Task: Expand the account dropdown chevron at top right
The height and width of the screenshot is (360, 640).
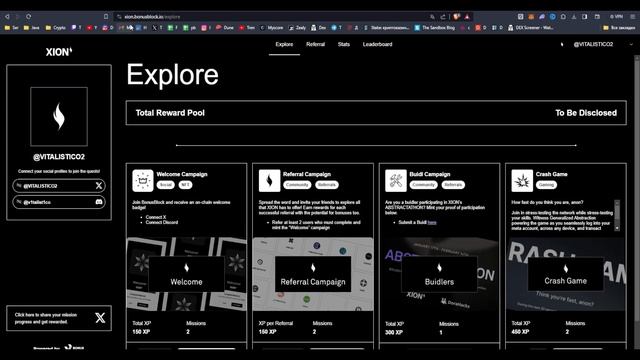Action: [631, 44]
